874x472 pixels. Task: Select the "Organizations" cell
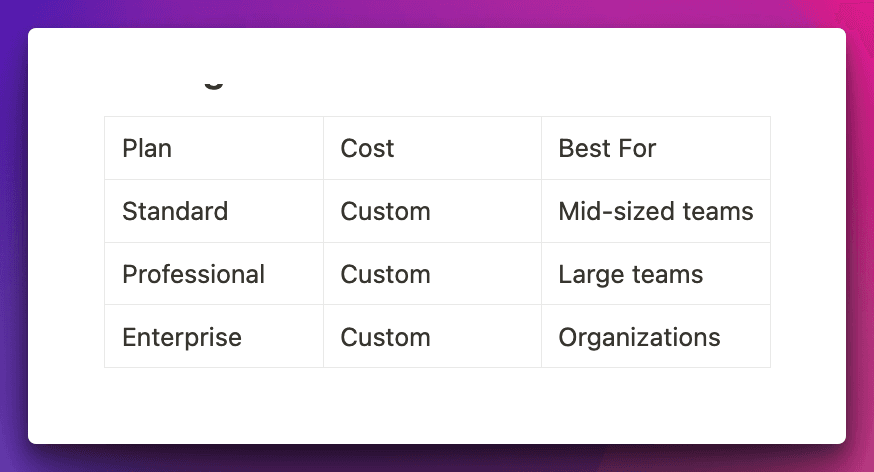pyautogui.click(x=639, y=338)
